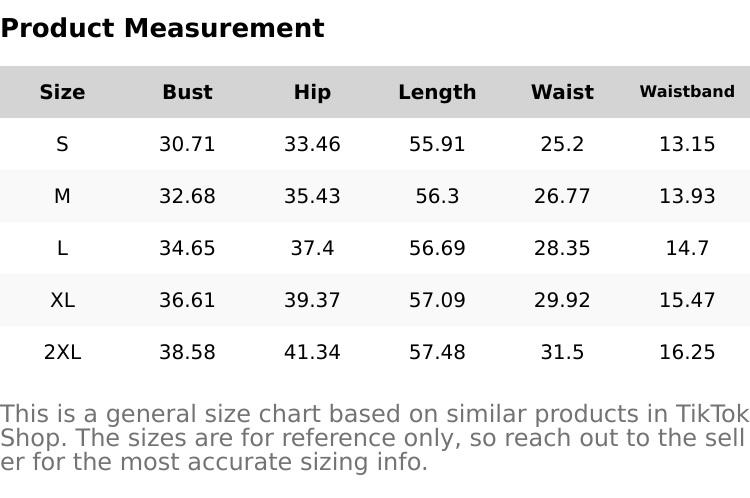Screen dimensions: 750x498
Task: Click the Bust column header
Action: (187, 92)
